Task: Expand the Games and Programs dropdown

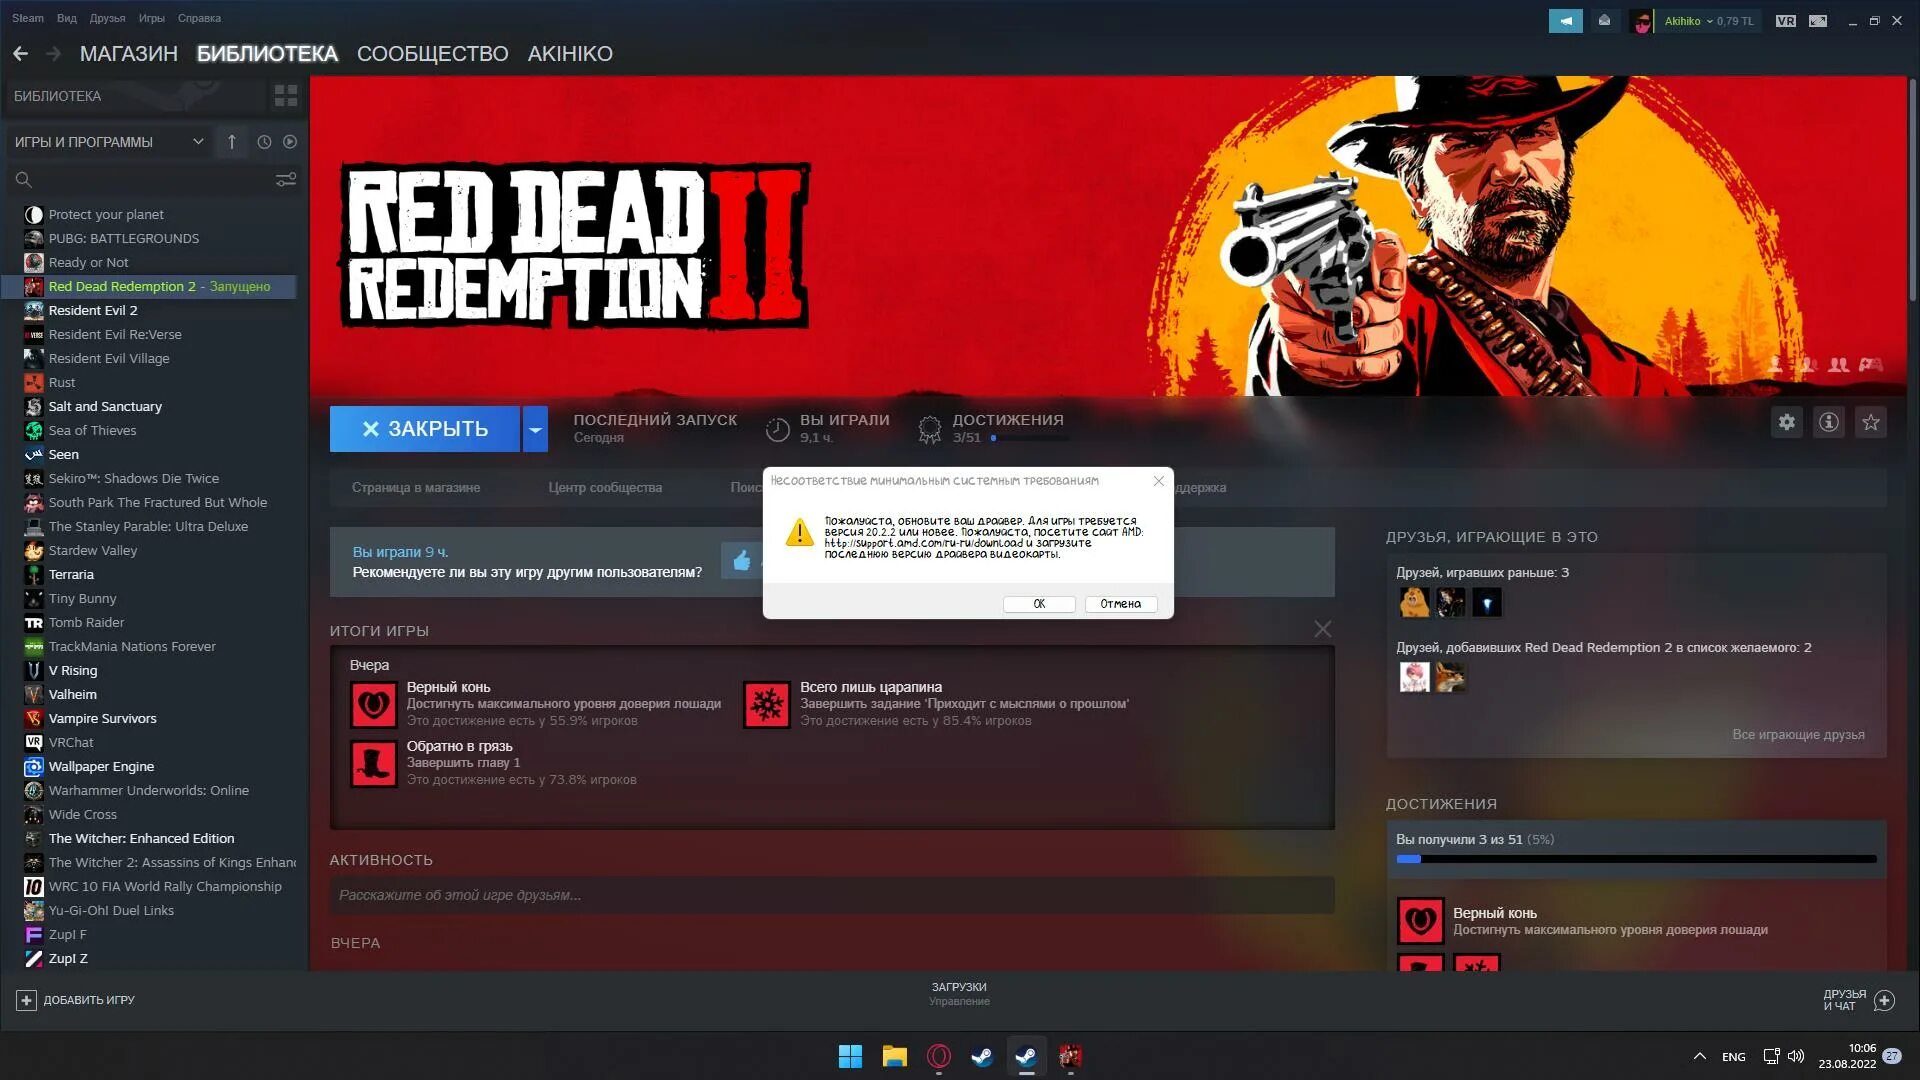Action: (x=198, y=142)
